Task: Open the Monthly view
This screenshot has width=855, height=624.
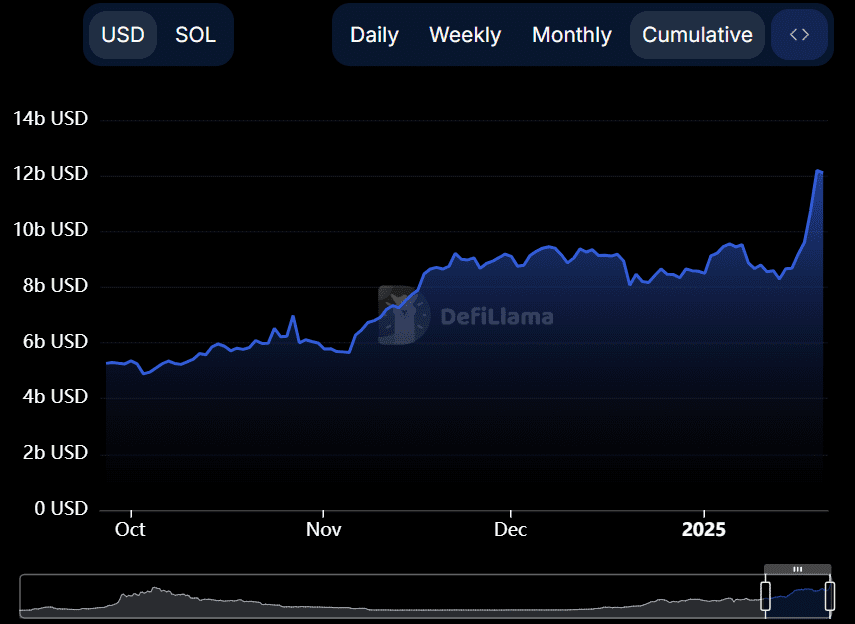Action: point(571,34)
